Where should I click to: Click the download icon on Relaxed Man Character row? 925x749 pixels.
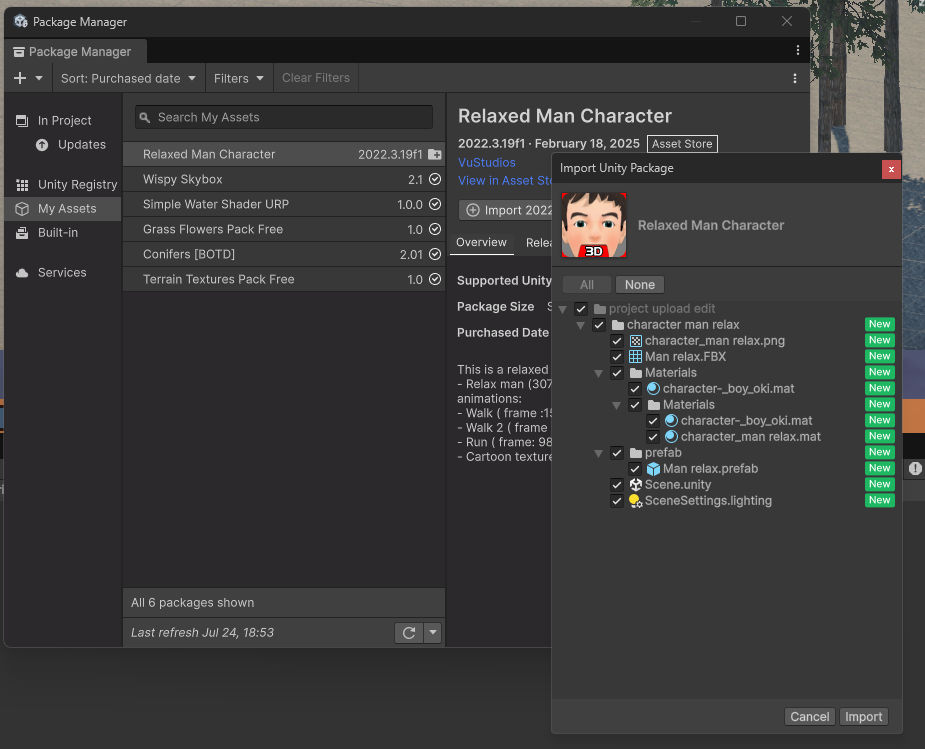[434, 155]
